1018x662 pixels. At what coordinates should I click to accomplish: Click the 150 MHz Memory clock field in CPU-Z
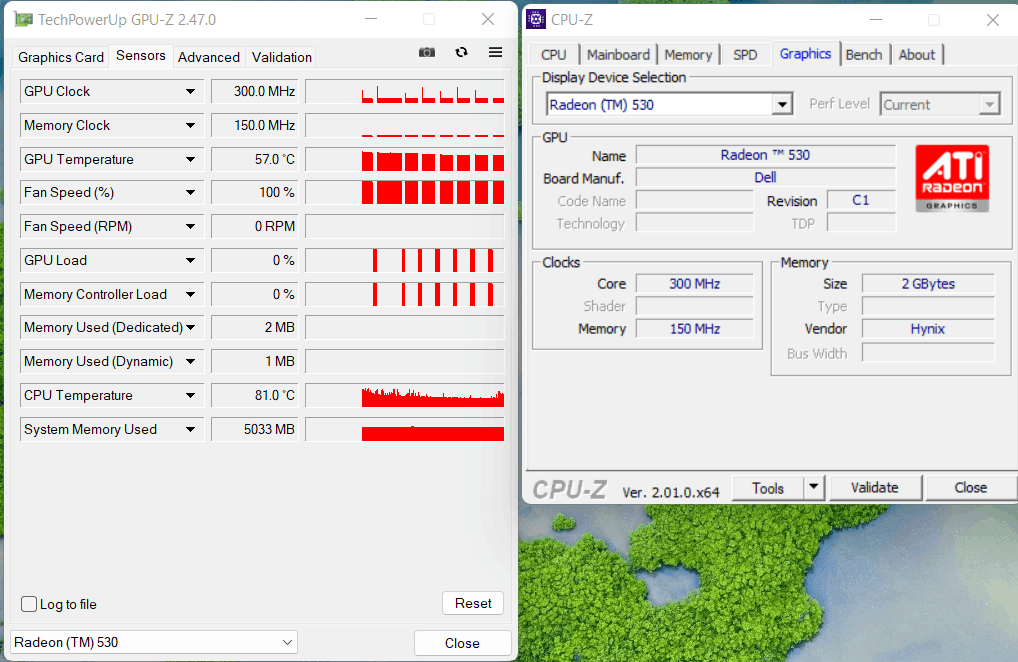pos(695,329)
